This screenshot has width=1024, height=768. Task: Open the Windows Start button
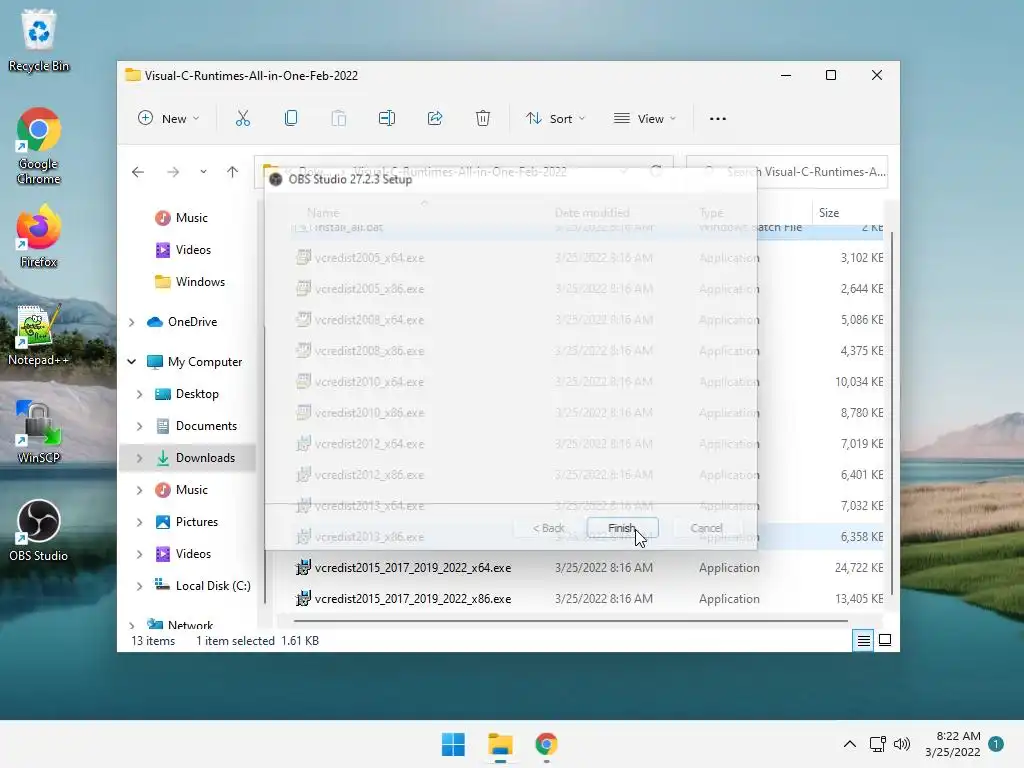tap(453, 744)
